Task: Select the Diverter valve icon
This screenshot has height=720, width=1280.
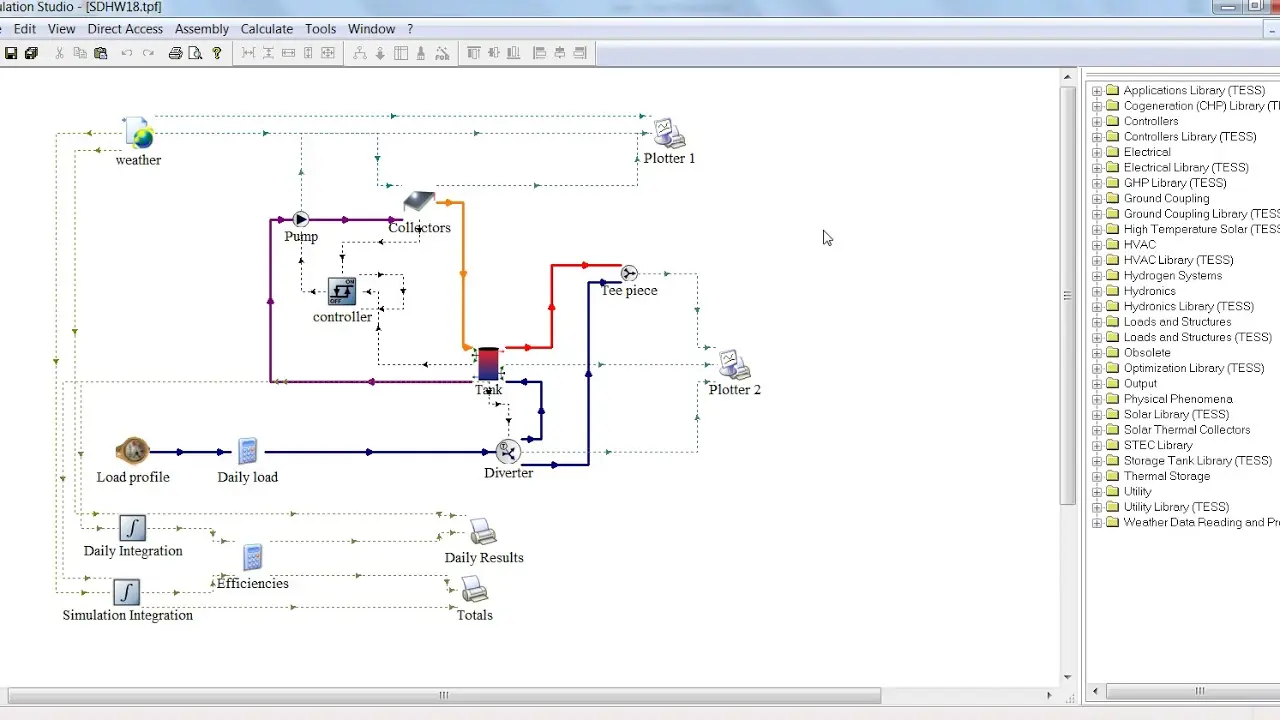Action: point(508,452)
